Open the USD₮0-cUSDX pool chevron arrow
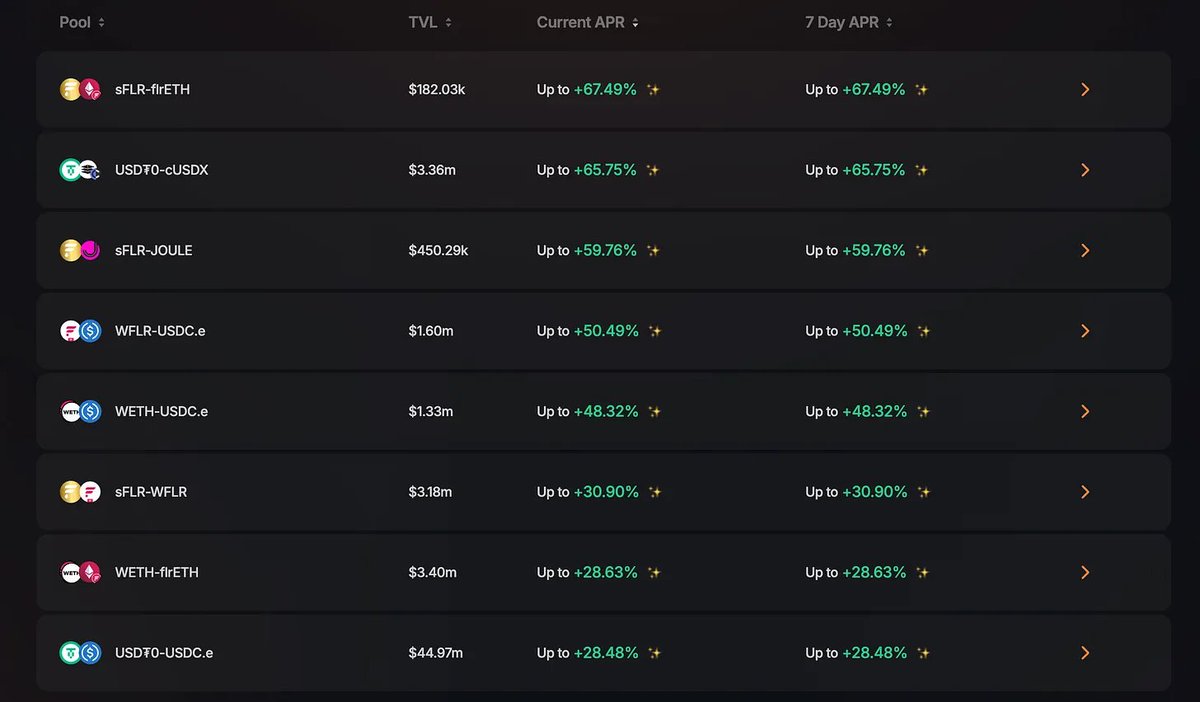 [1085, 170]
